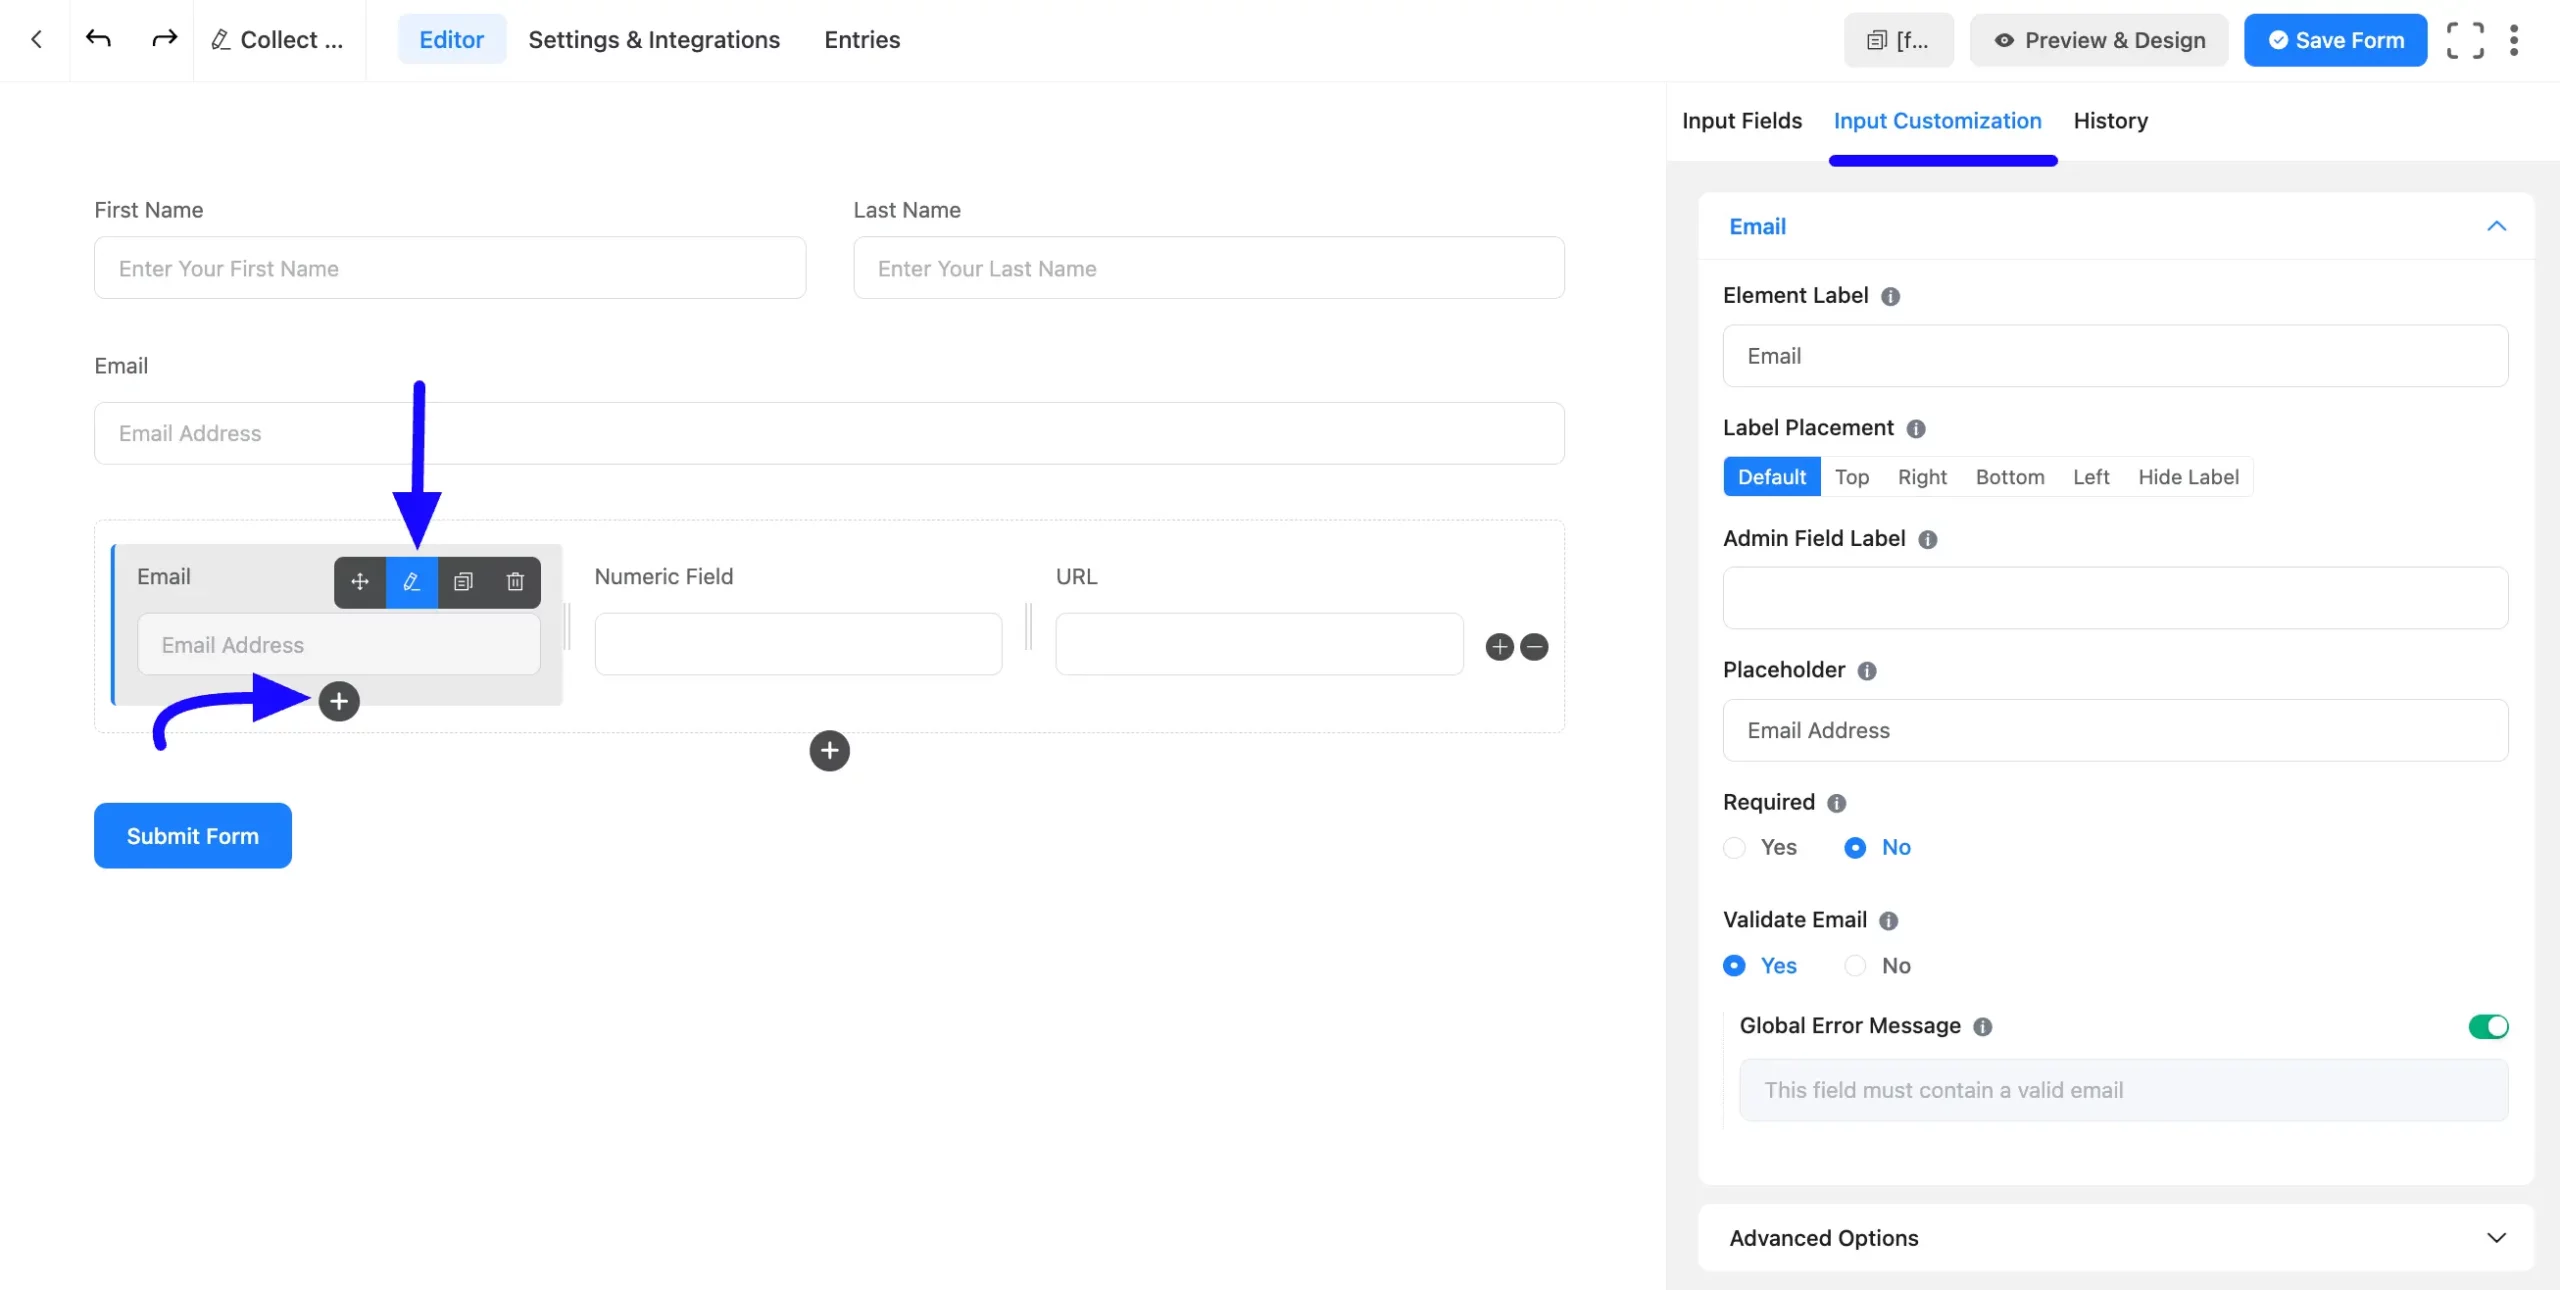Set label placement to Top
This screenshot has width=2560, height=1290.
click(x=1852, y=477)
